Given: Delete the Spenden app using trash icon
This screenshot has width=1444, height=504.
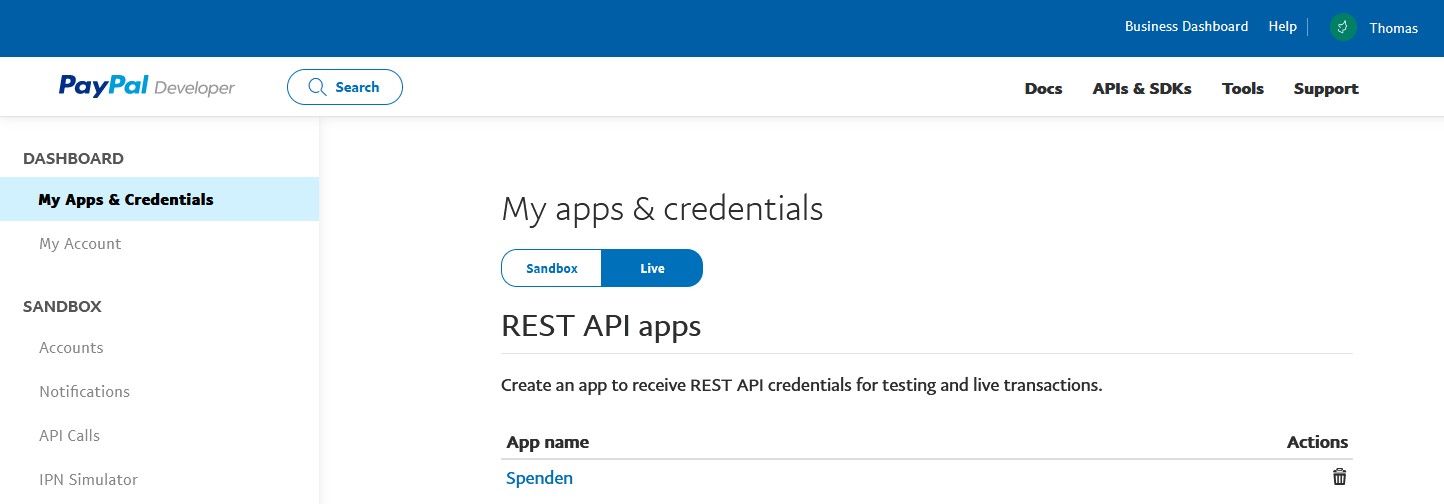Looking at the screenshot, I should point(1339,478).
